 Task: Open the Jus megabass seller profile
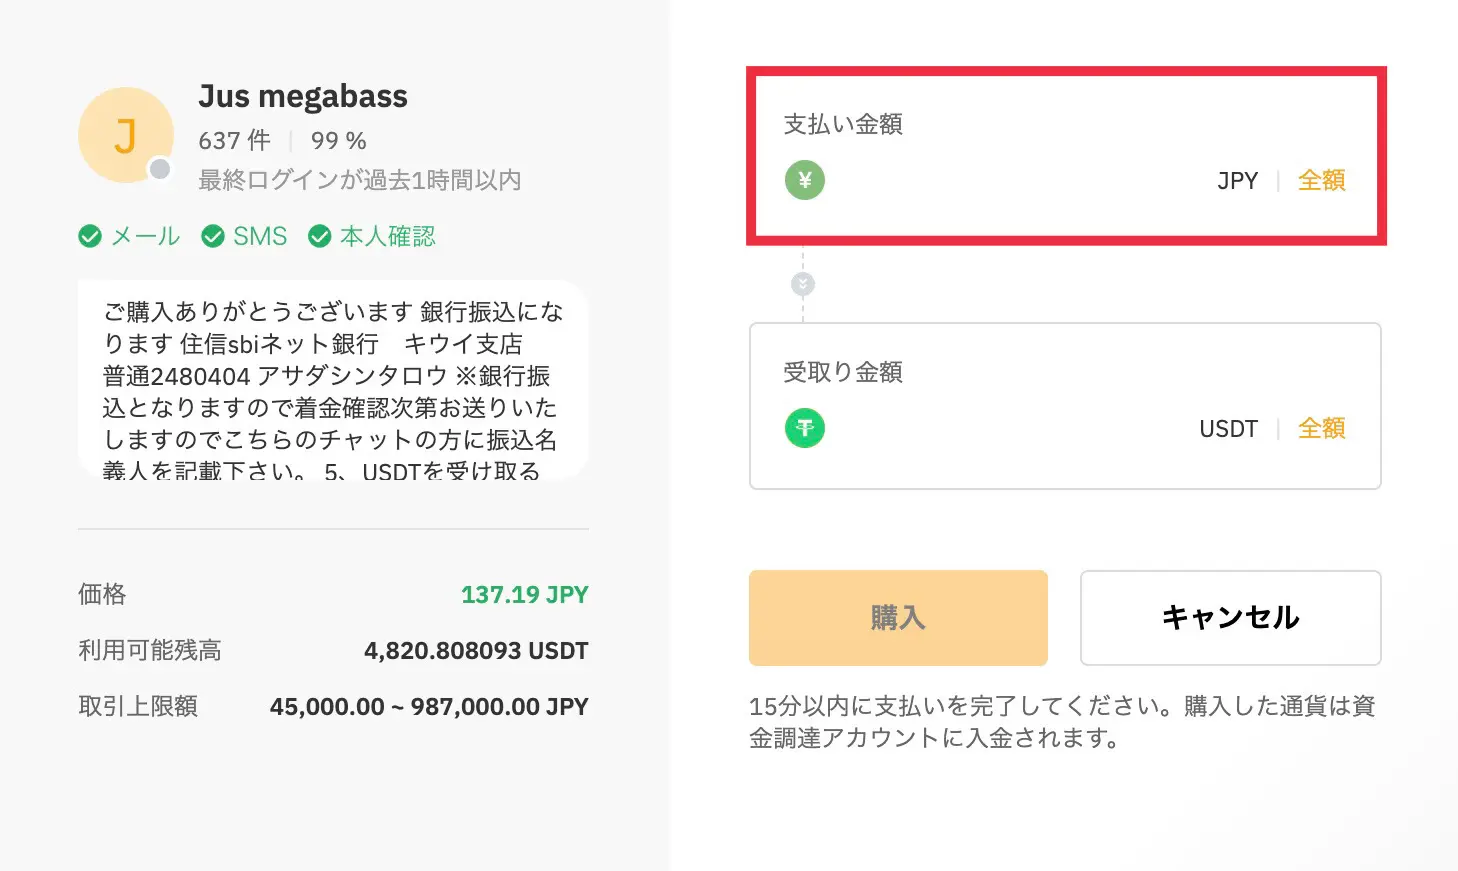(303, 96)
